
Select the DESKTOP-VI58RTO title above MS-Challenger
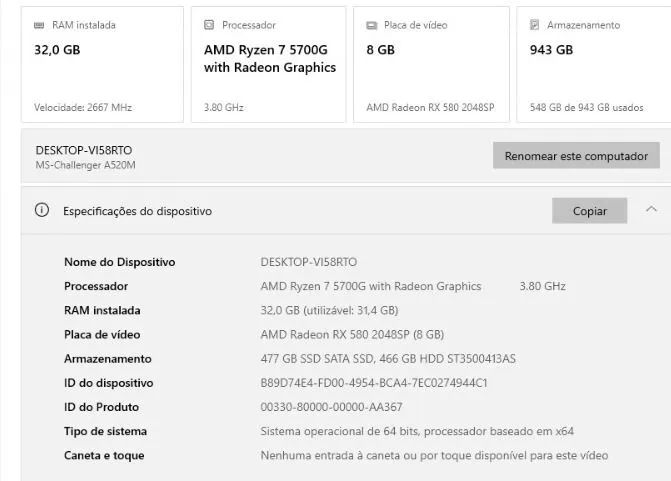84,150
